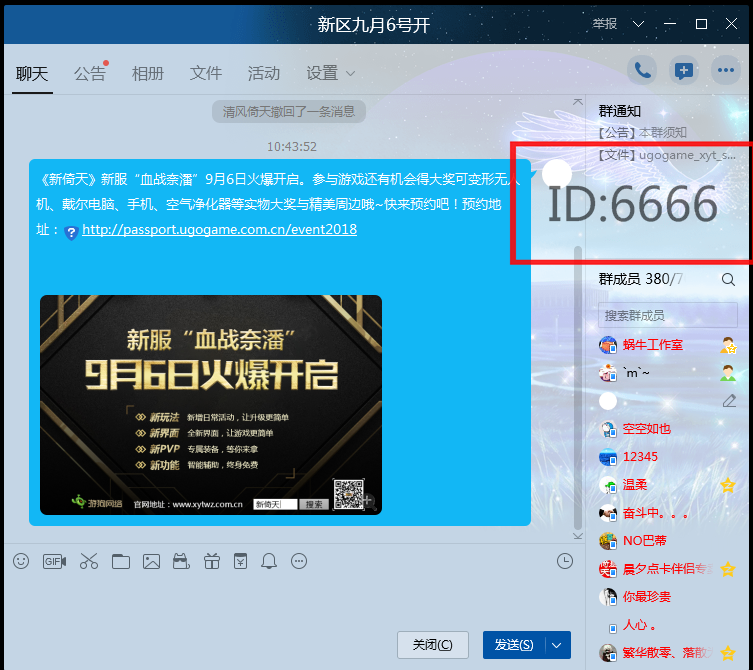Select the scissors screenshot tool

(89, 561)
